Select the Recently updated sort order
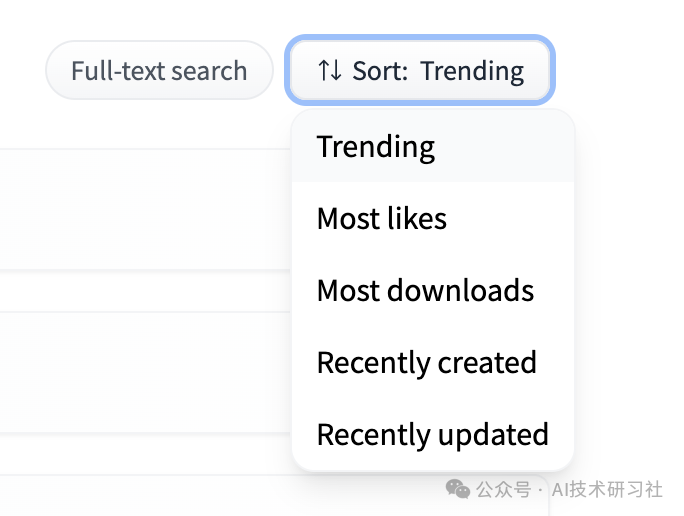This screenshot has height=516, width=684. coord(432,435)
